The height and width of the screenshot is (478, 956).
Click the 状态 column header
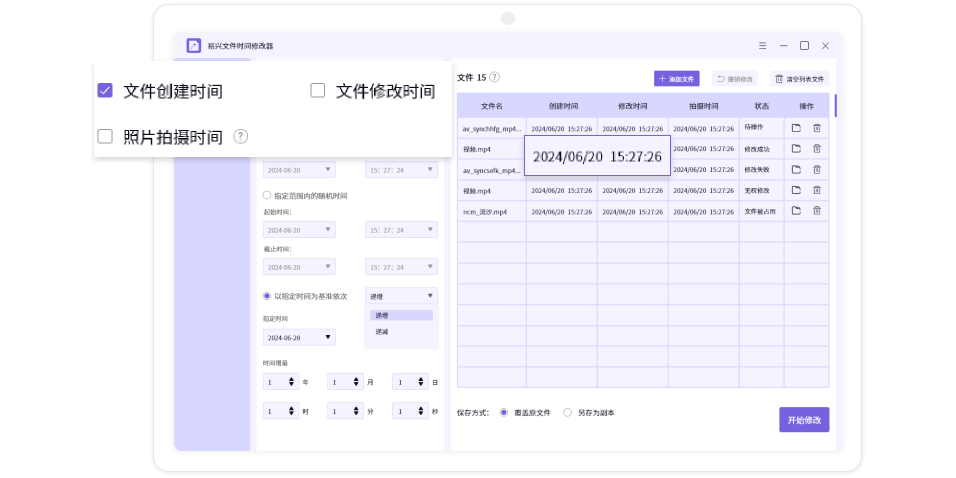click(x=762, y=105)
